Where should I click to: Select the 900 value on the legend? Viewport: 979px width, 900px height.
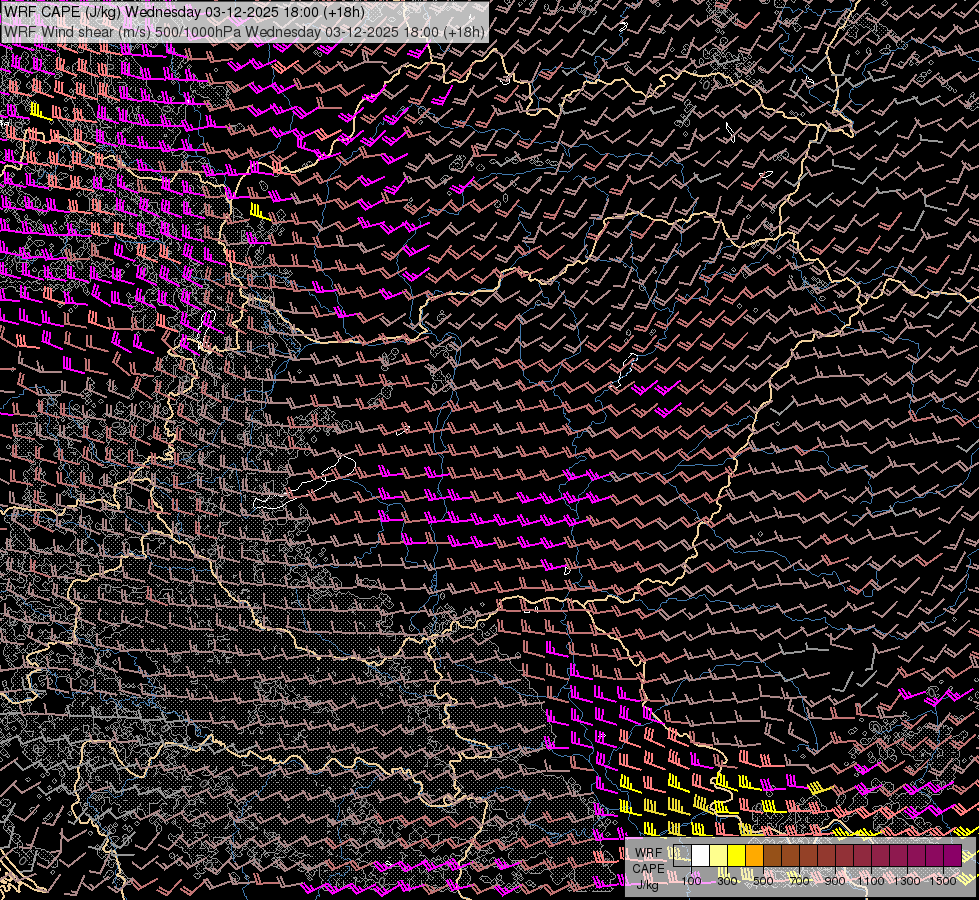pyautogui.click(x=835, y=881)
